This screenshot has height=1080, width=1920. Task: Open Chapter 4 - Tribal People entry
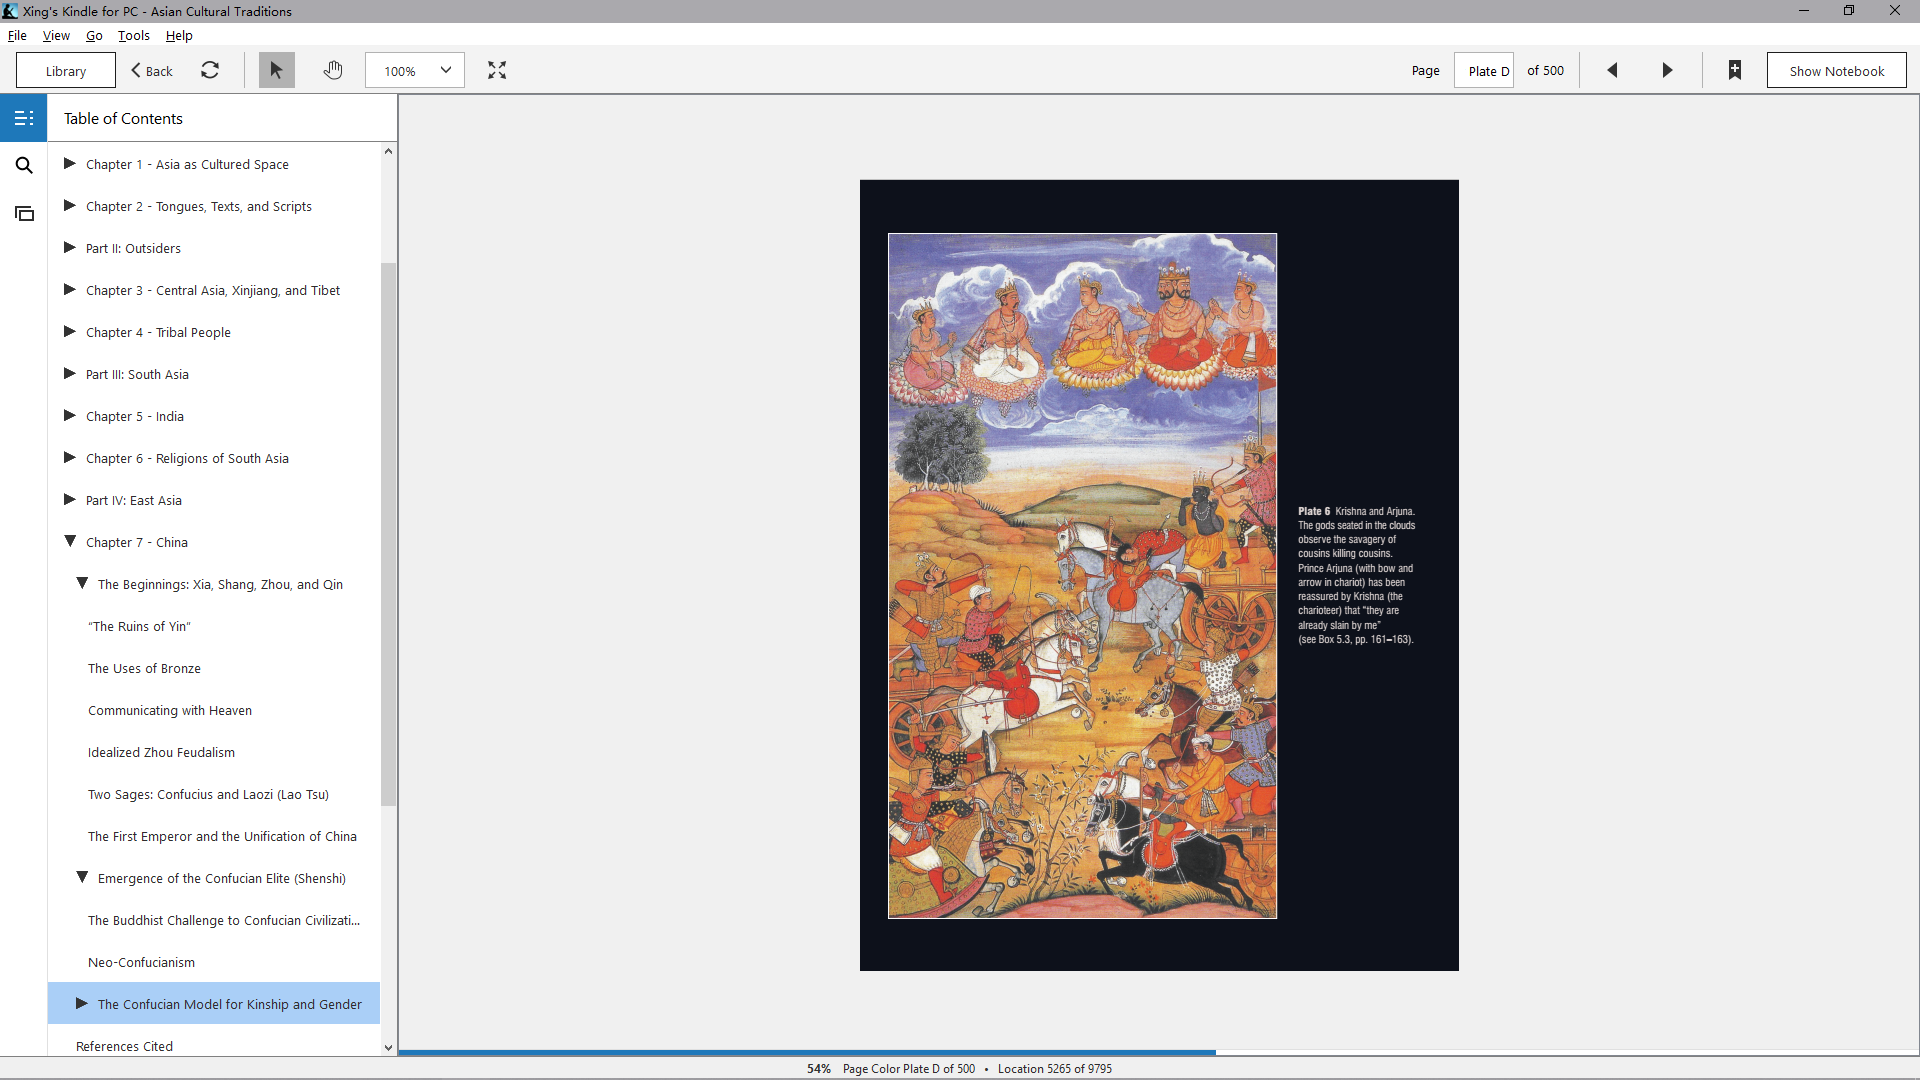tap(158, 332)
